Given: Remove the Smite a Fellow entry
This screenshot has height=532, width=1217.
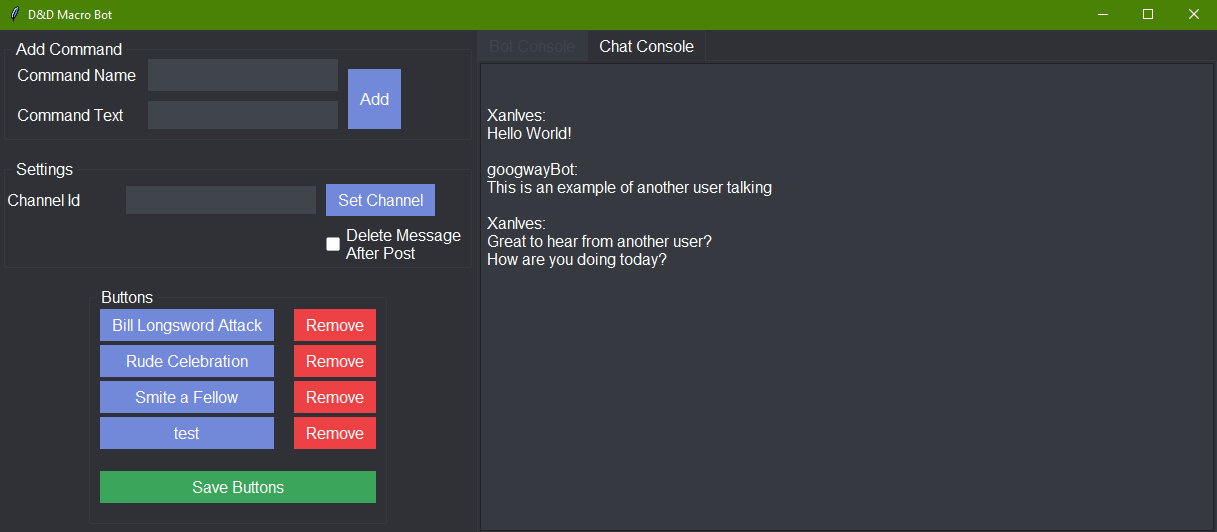Looking at the screenshot, I should pos(335,397).
